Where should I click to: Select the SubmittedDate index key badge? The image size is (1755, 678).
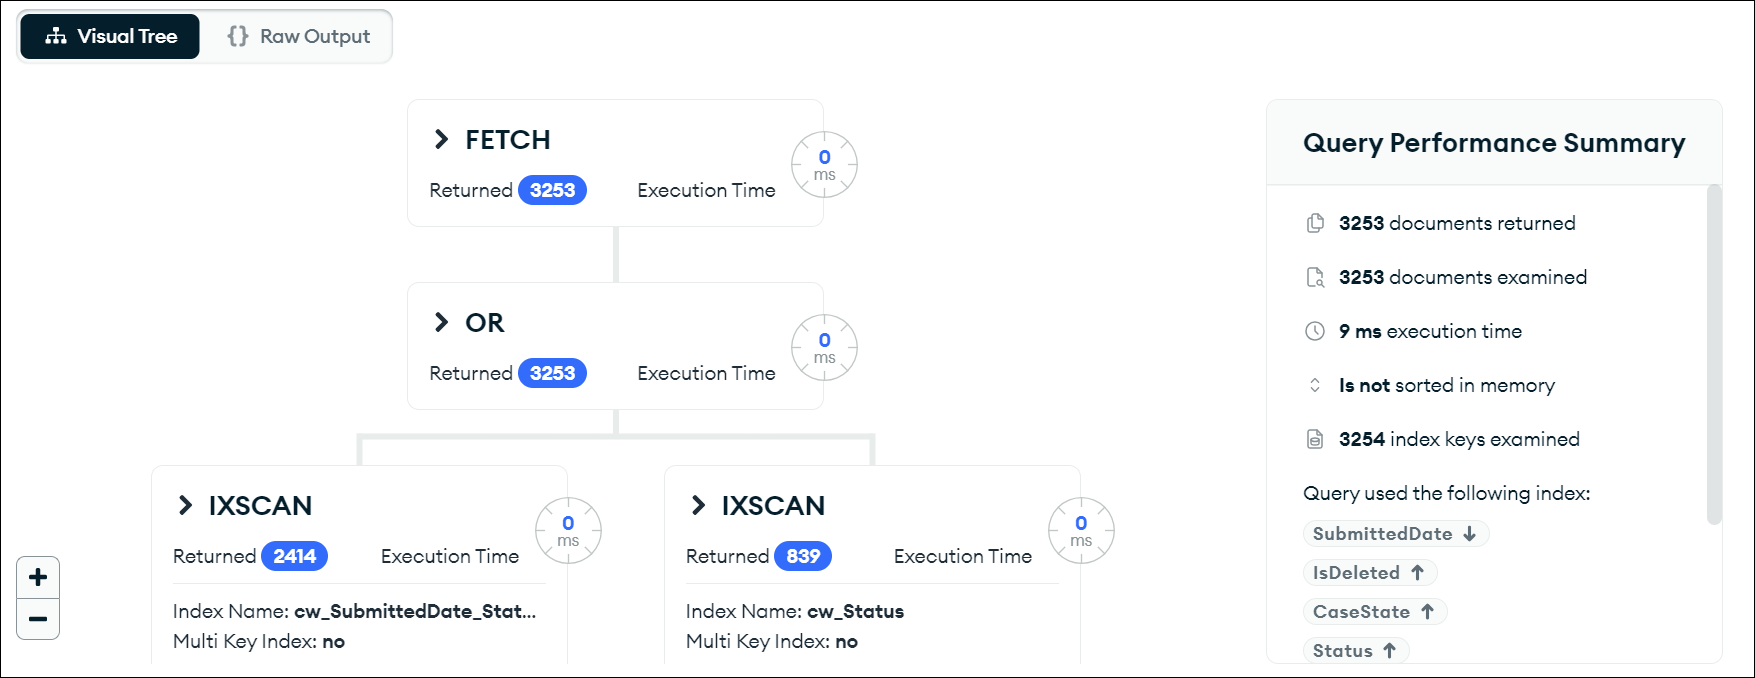pyautogui.click(x=1396, y=534)
